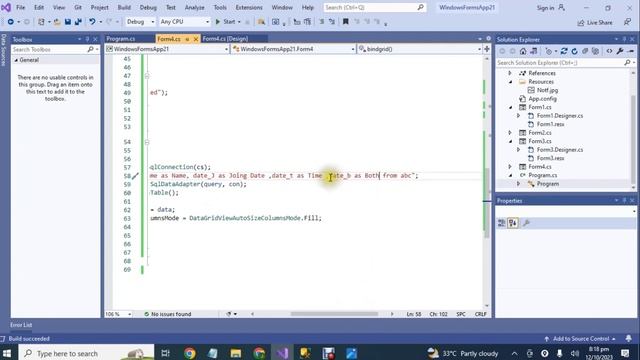The image size is (640, 360).
Task: Click the Categorized icon in Properties panel
Action: point(502,223)
